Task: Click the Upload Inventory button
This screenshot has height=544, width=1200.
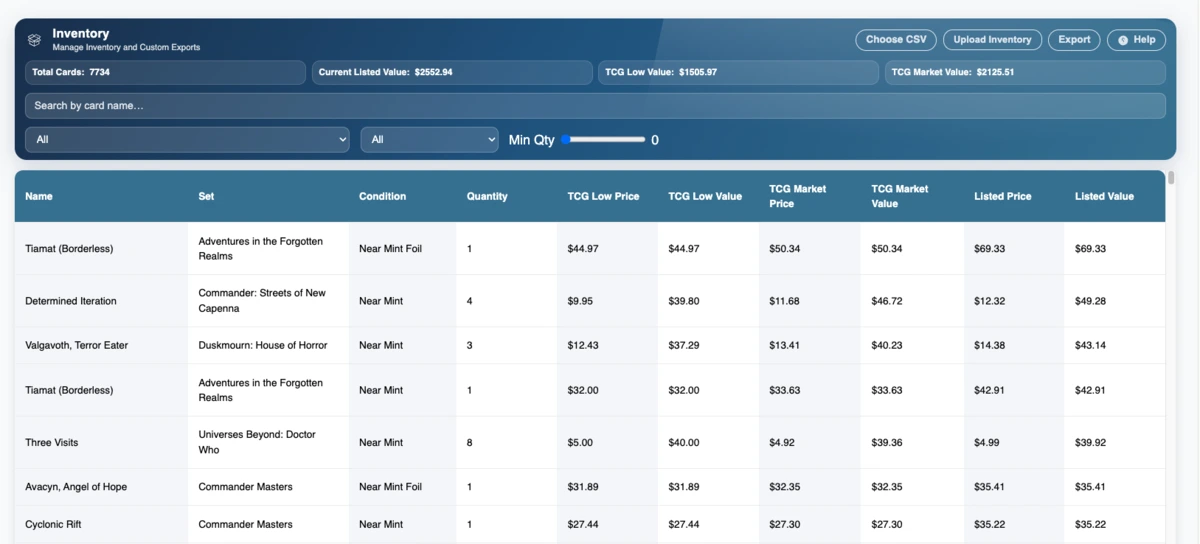Action: click(992, 40)
